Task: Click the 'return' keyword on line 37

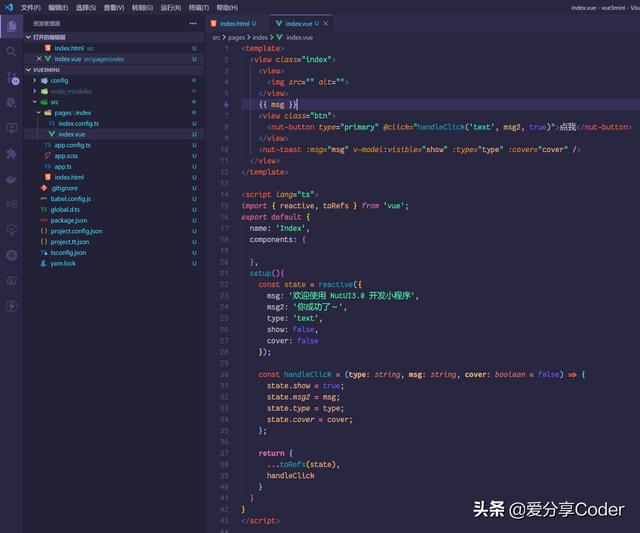Action: pos(271,453)
